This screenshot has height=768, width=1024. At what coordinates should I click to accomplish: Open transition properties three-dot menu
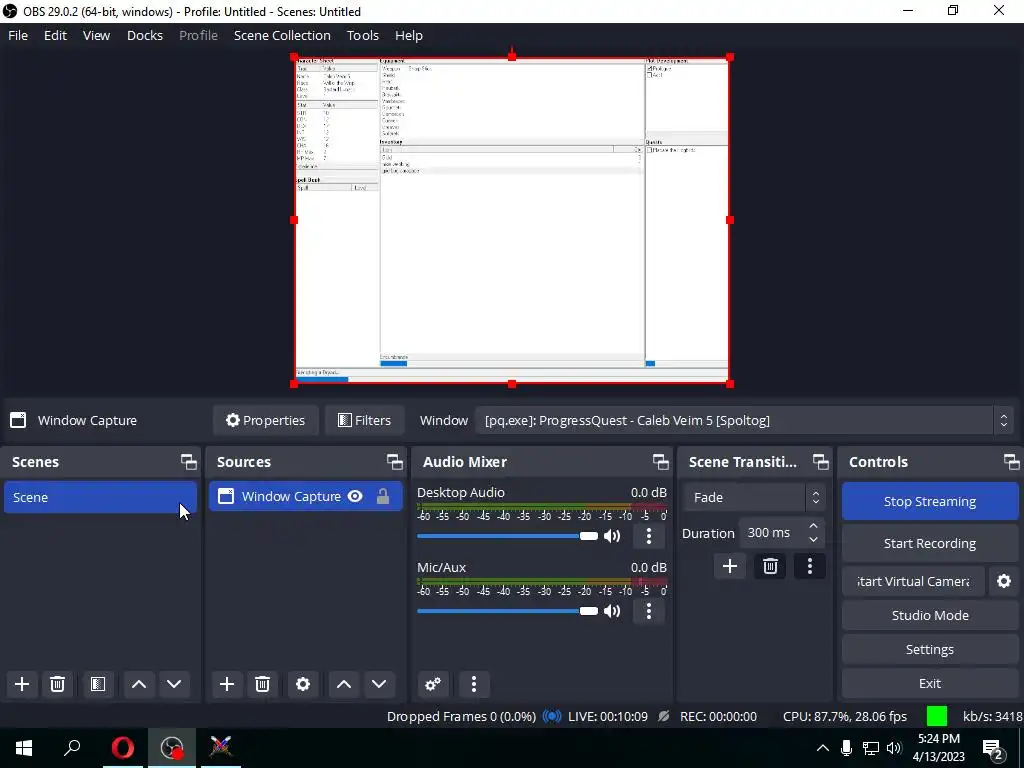click(x=810, y=566)
